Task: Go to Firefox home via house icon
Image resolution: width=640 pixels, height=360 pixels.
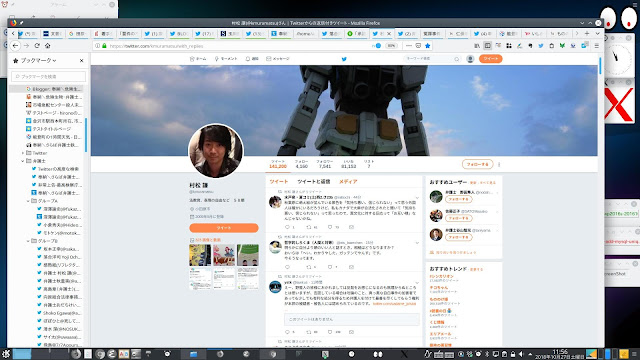Action: tap(47, 46)
